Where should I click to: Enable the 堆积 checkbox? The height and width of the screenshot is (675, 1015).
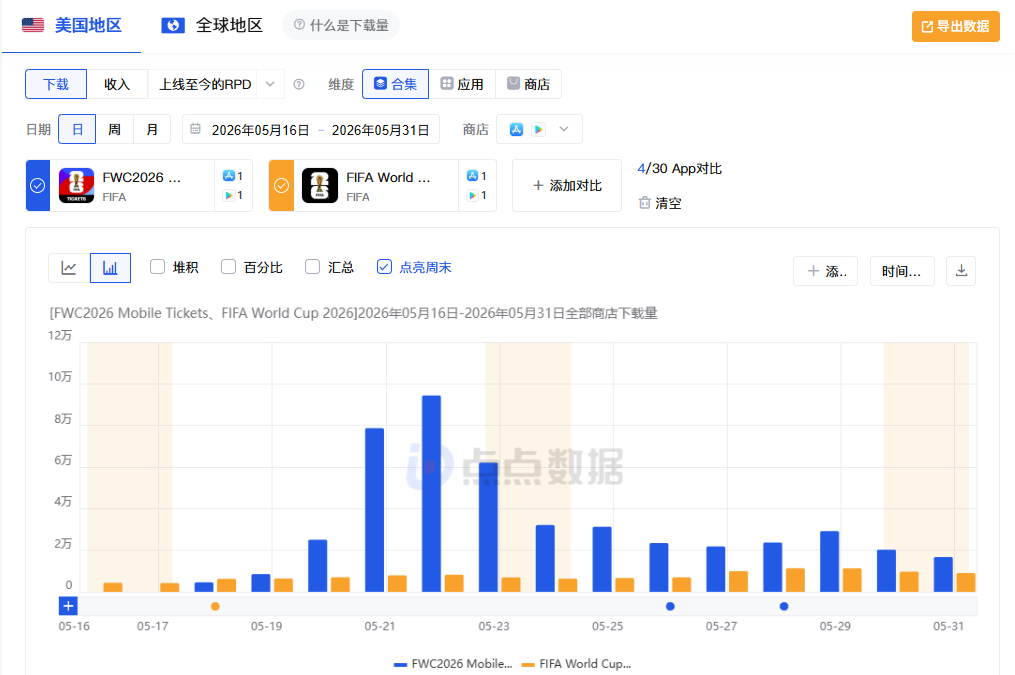157,267
